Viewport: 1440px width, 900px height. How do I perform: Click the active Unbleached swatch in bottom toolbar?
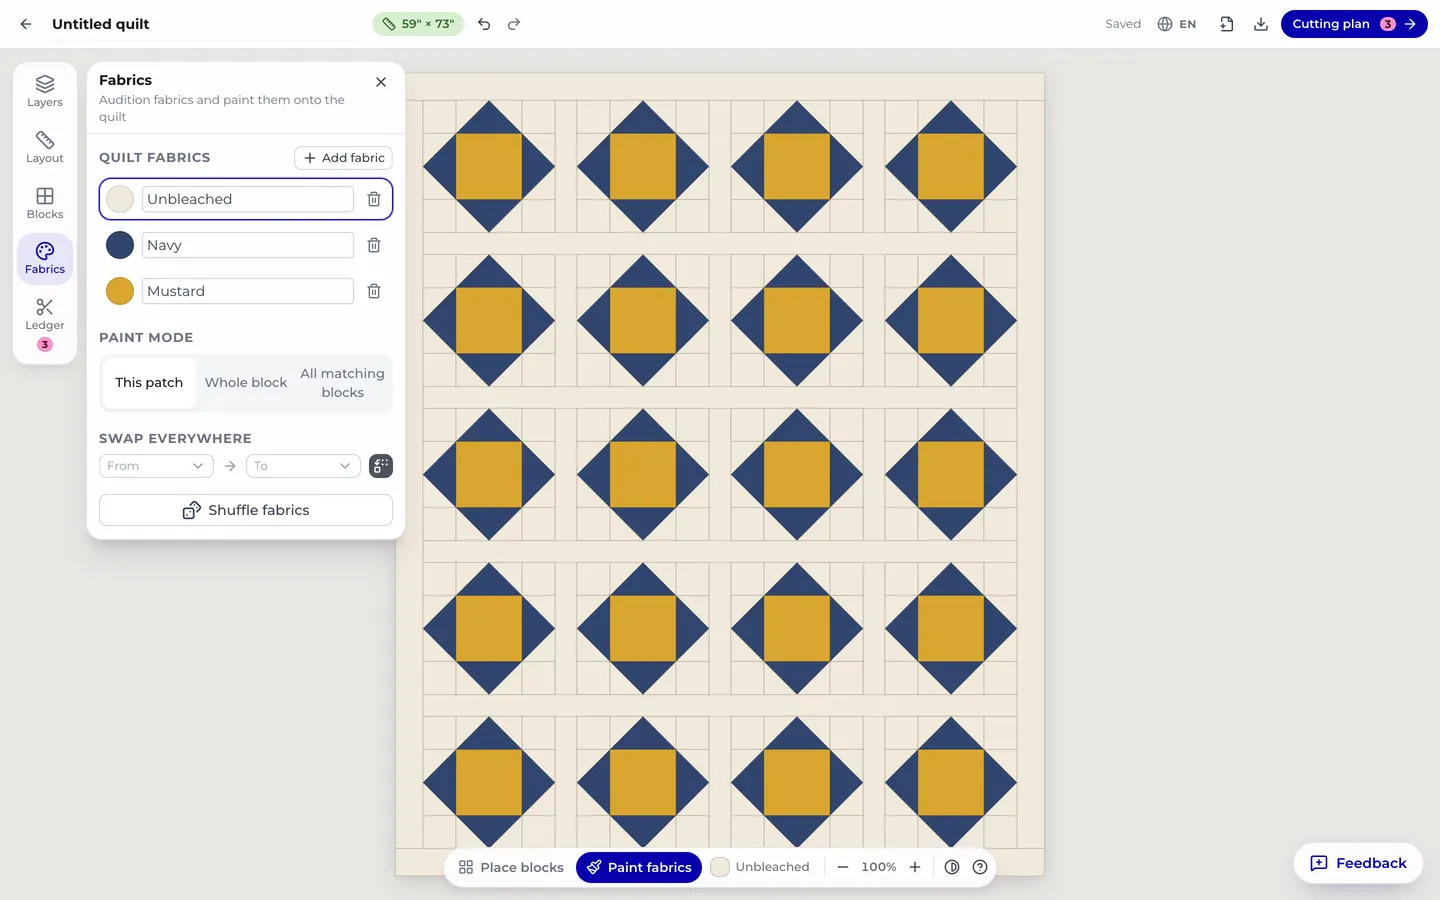click(x=720, y=867)
